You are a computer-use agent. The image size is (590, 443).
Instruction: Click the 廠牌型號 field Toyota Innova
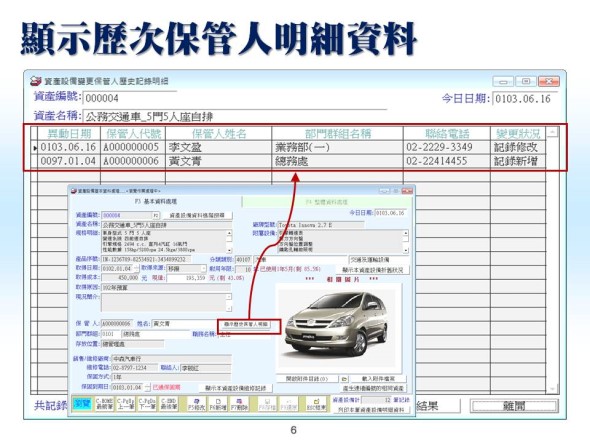point(321,225)
